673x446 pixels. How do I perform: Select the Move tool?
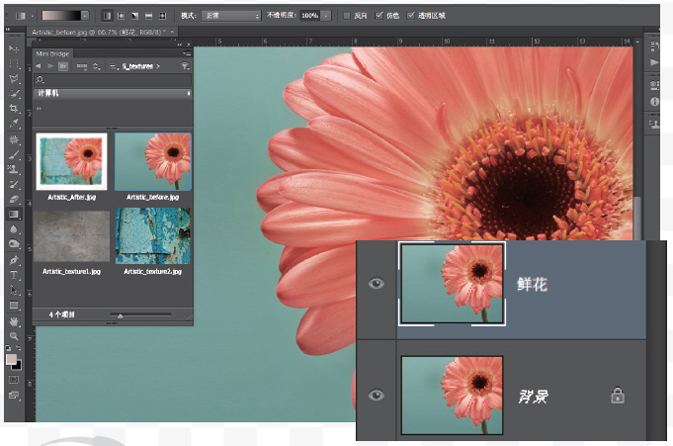pos(14,49)
